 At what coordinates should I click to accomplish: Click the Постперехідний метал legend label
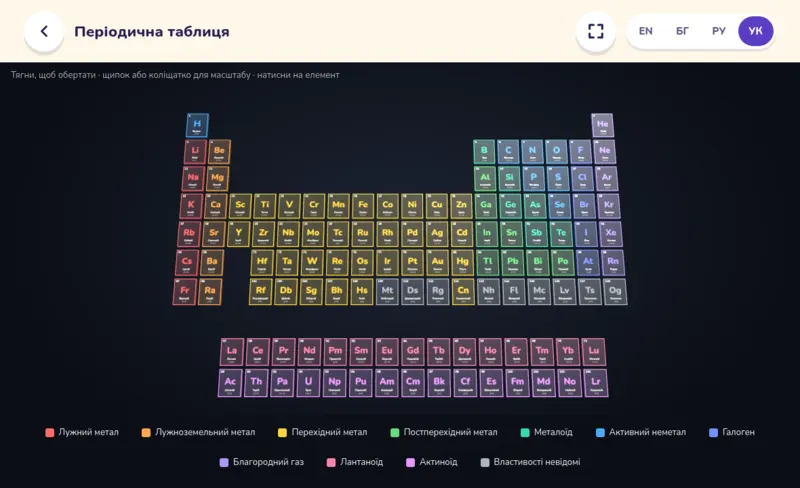(451, 432)
